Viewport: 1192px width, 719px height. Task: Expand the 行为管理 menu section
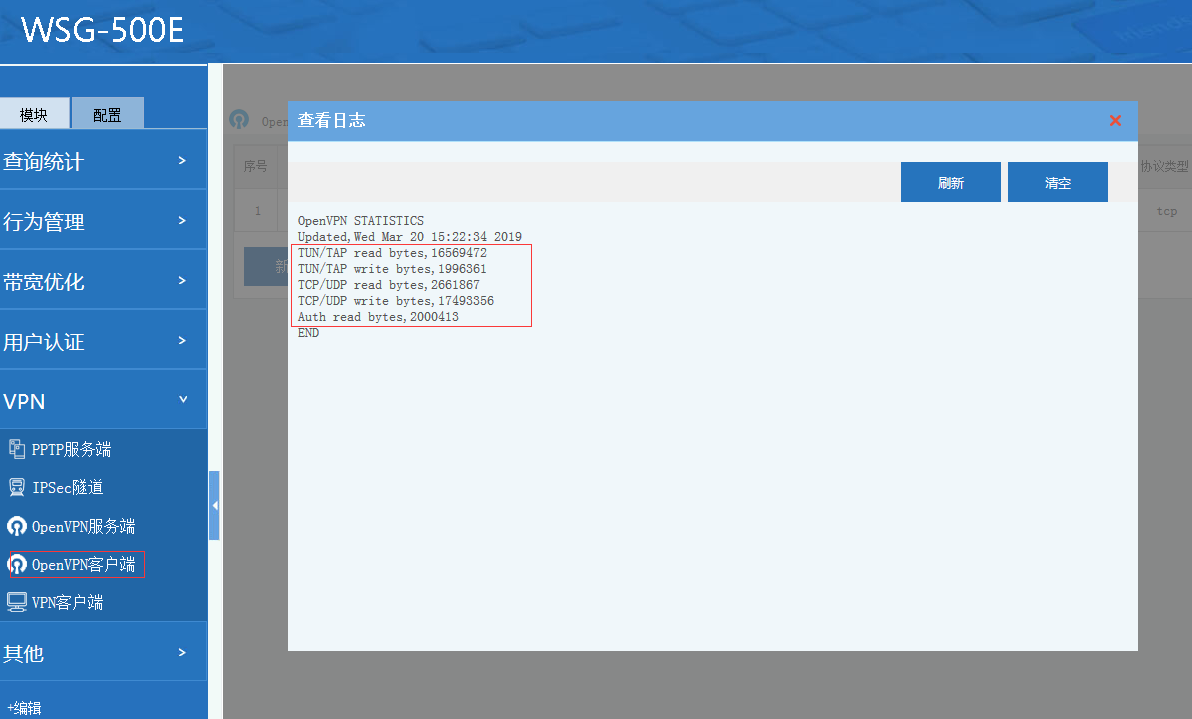click(103, 221)
